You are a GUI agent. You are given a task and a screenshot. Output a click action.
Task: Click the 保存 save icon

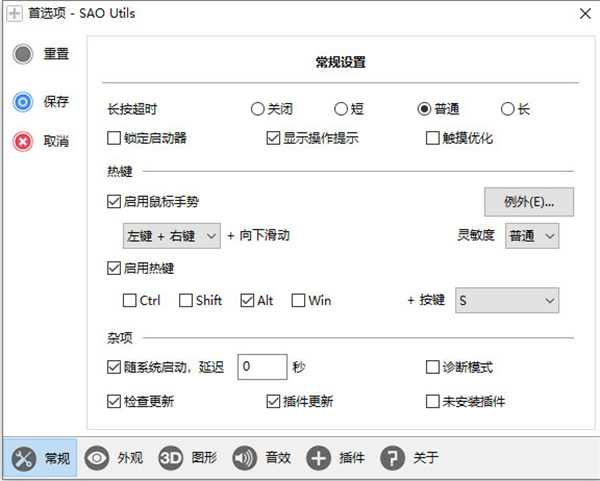(x=23, y=101)
